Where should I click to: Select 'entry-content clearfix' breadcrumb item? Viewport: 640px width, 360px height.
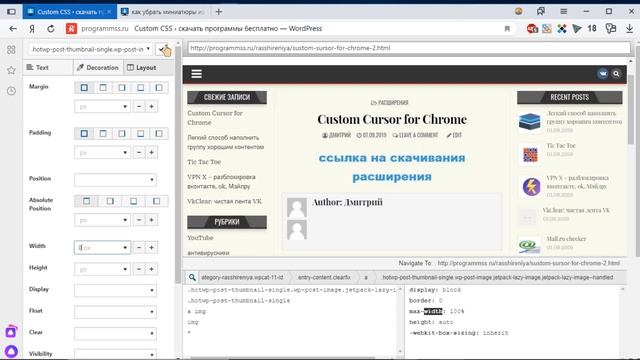(324, 278)
